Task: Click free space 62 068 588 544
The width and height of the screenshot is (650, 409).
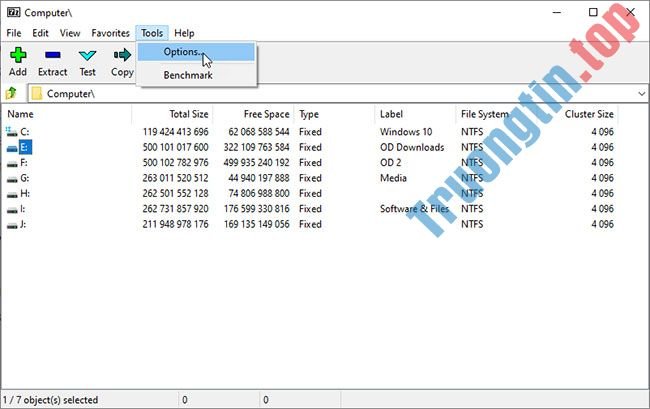Action: tap(259, 132)
